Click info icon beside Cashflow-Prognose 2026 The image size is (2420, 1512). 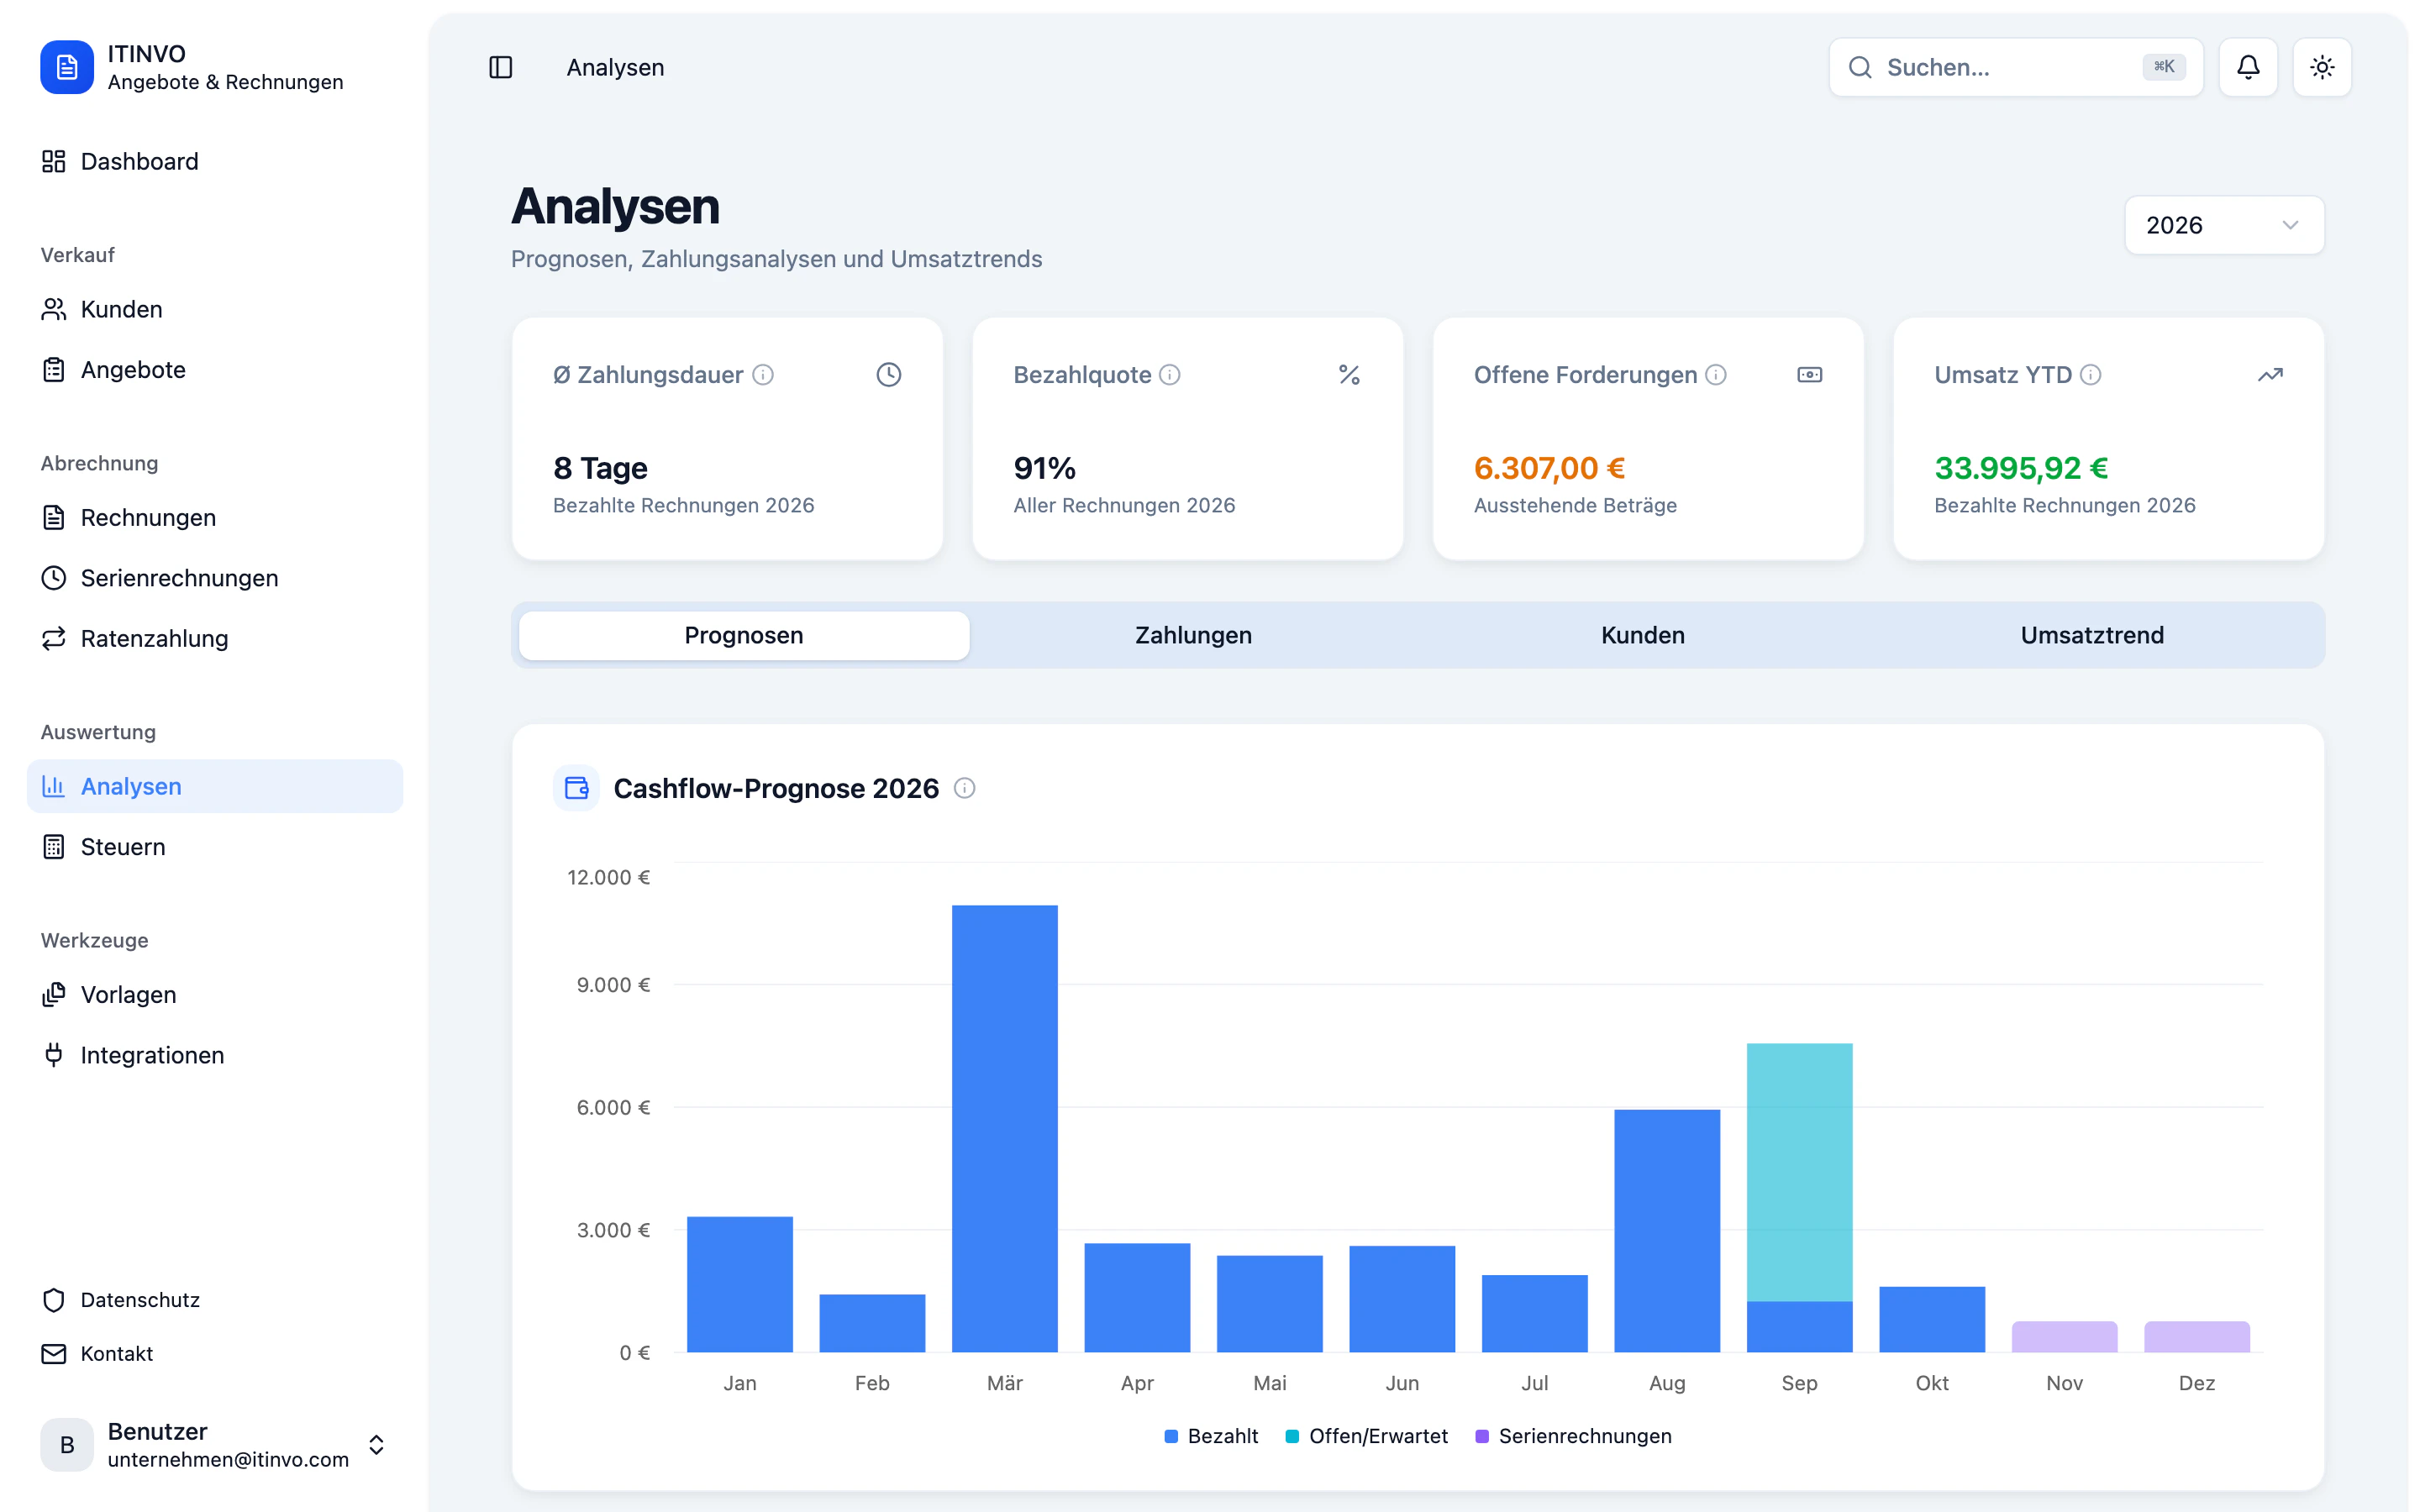[x=964, y=788]
